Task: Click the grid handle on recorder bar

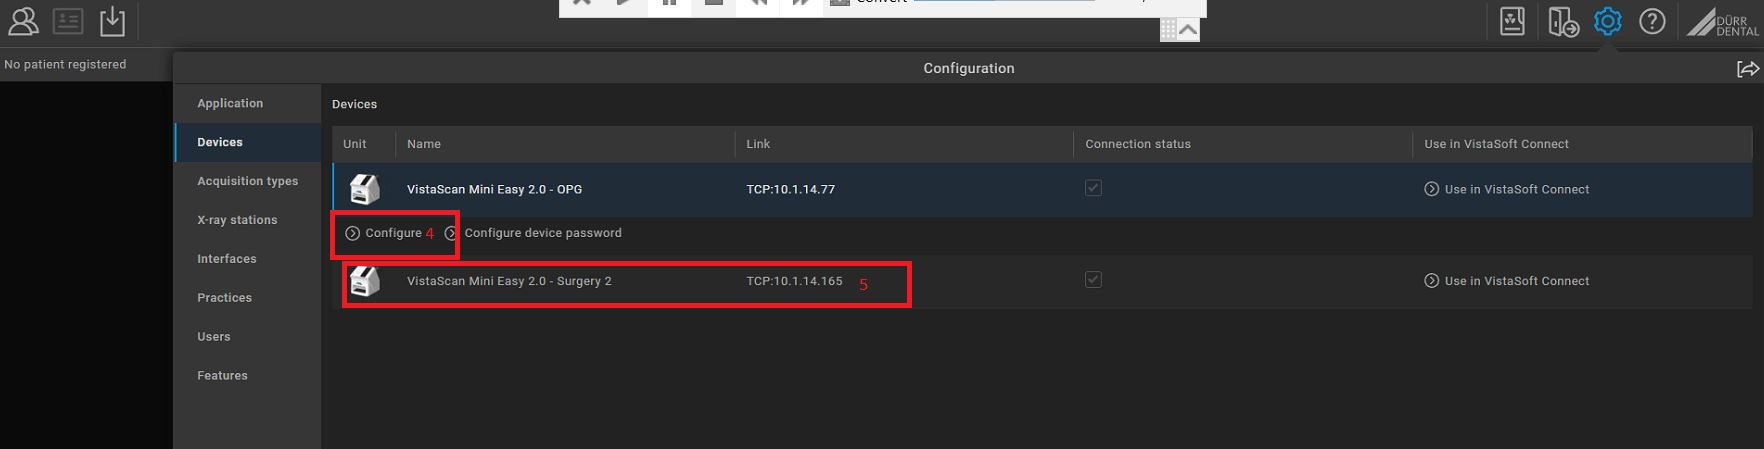Action: point(1168,30)
